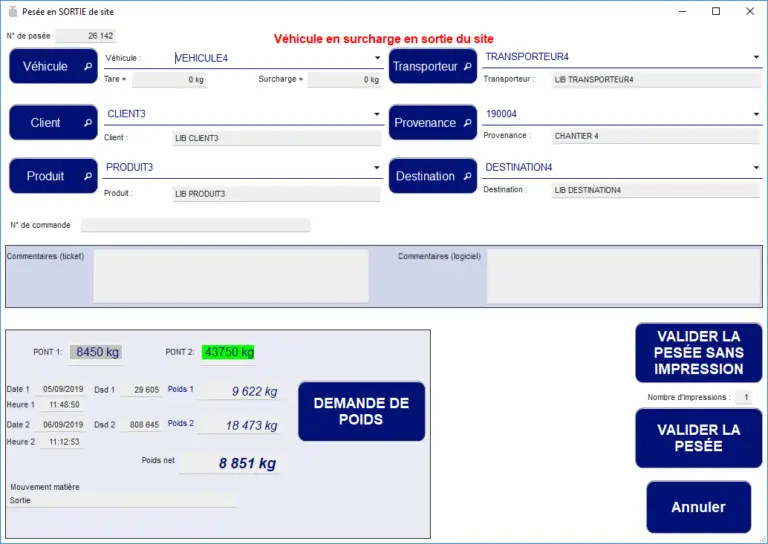Click the Date 1 field 05/09/2019
Image resolution: width=768 pixels, height=544 pixels.
62,389
